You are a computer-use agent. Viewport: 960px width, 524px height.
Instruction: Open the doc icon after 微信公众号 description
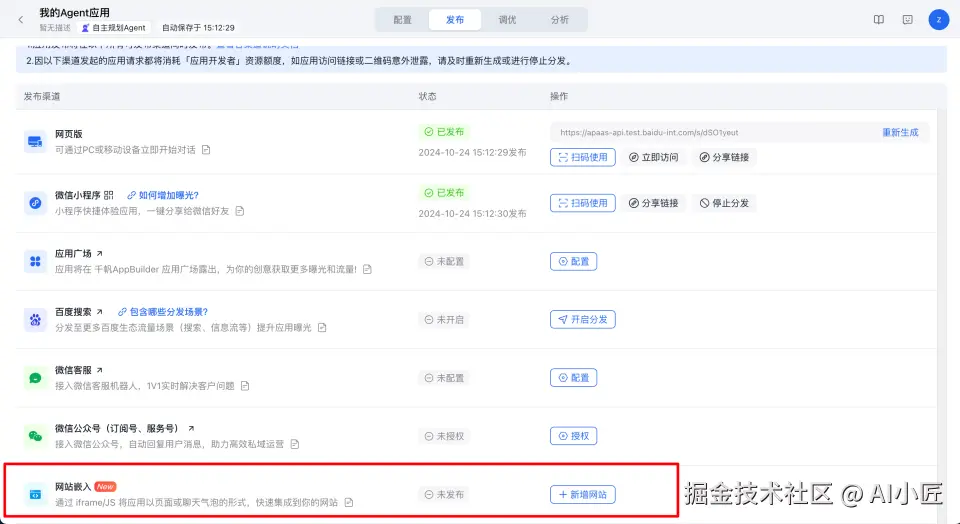294,444
